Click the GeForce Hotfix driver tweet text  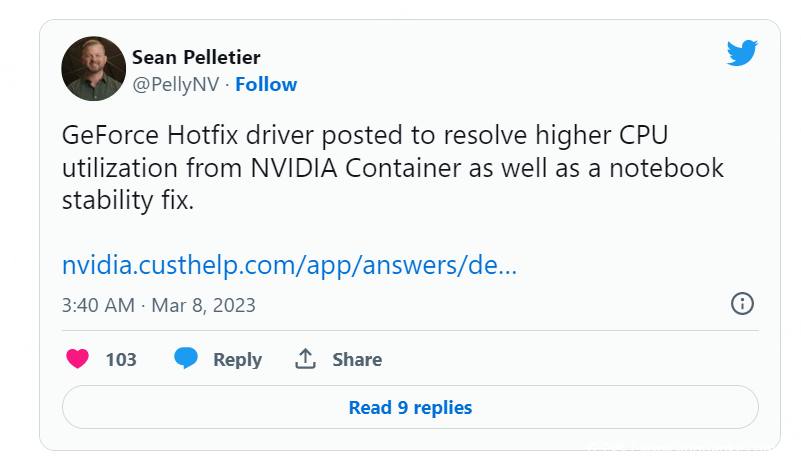click(x=393, y=168)
